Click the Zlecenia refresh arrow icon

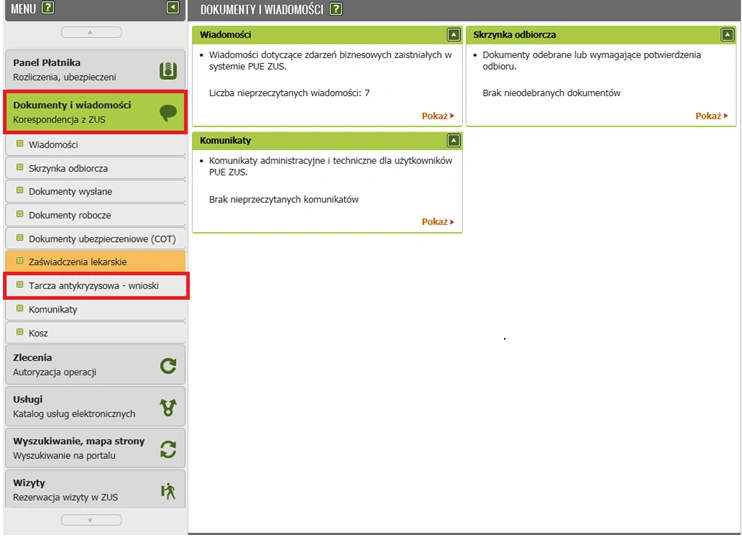[168, 366]
